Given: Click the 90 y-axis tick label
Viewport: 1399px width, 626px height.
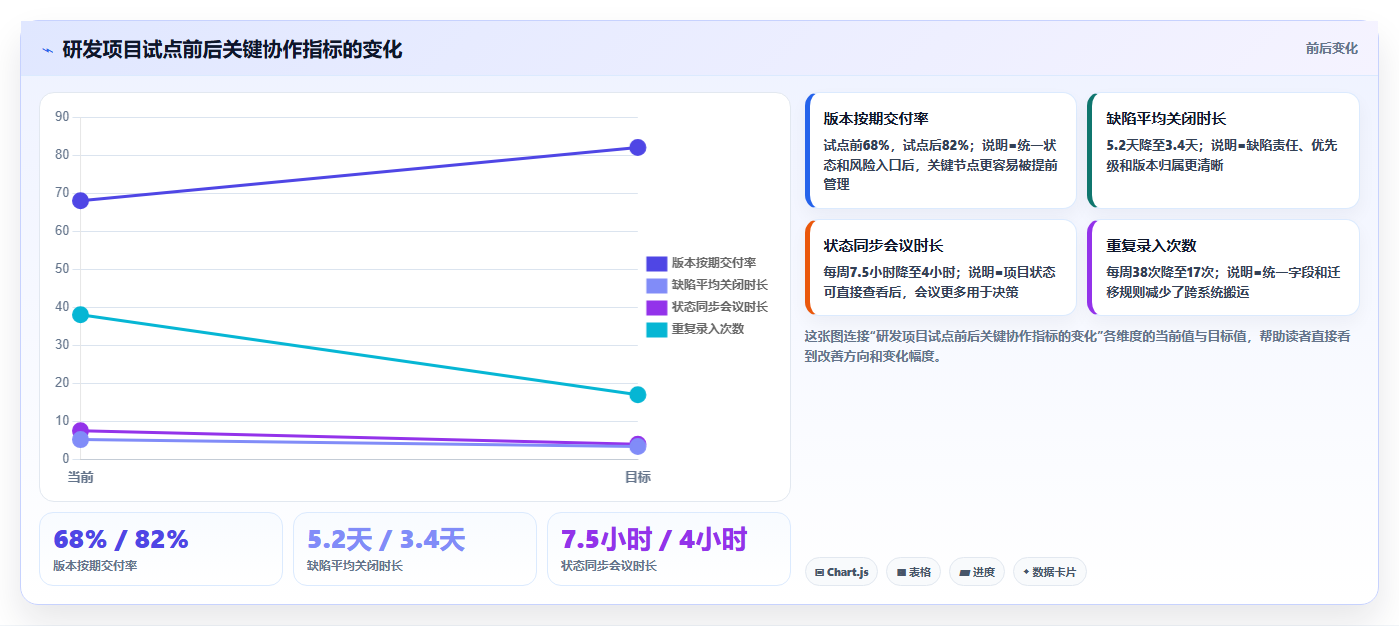Looking at the screenshot, I should tap(62, 117).
